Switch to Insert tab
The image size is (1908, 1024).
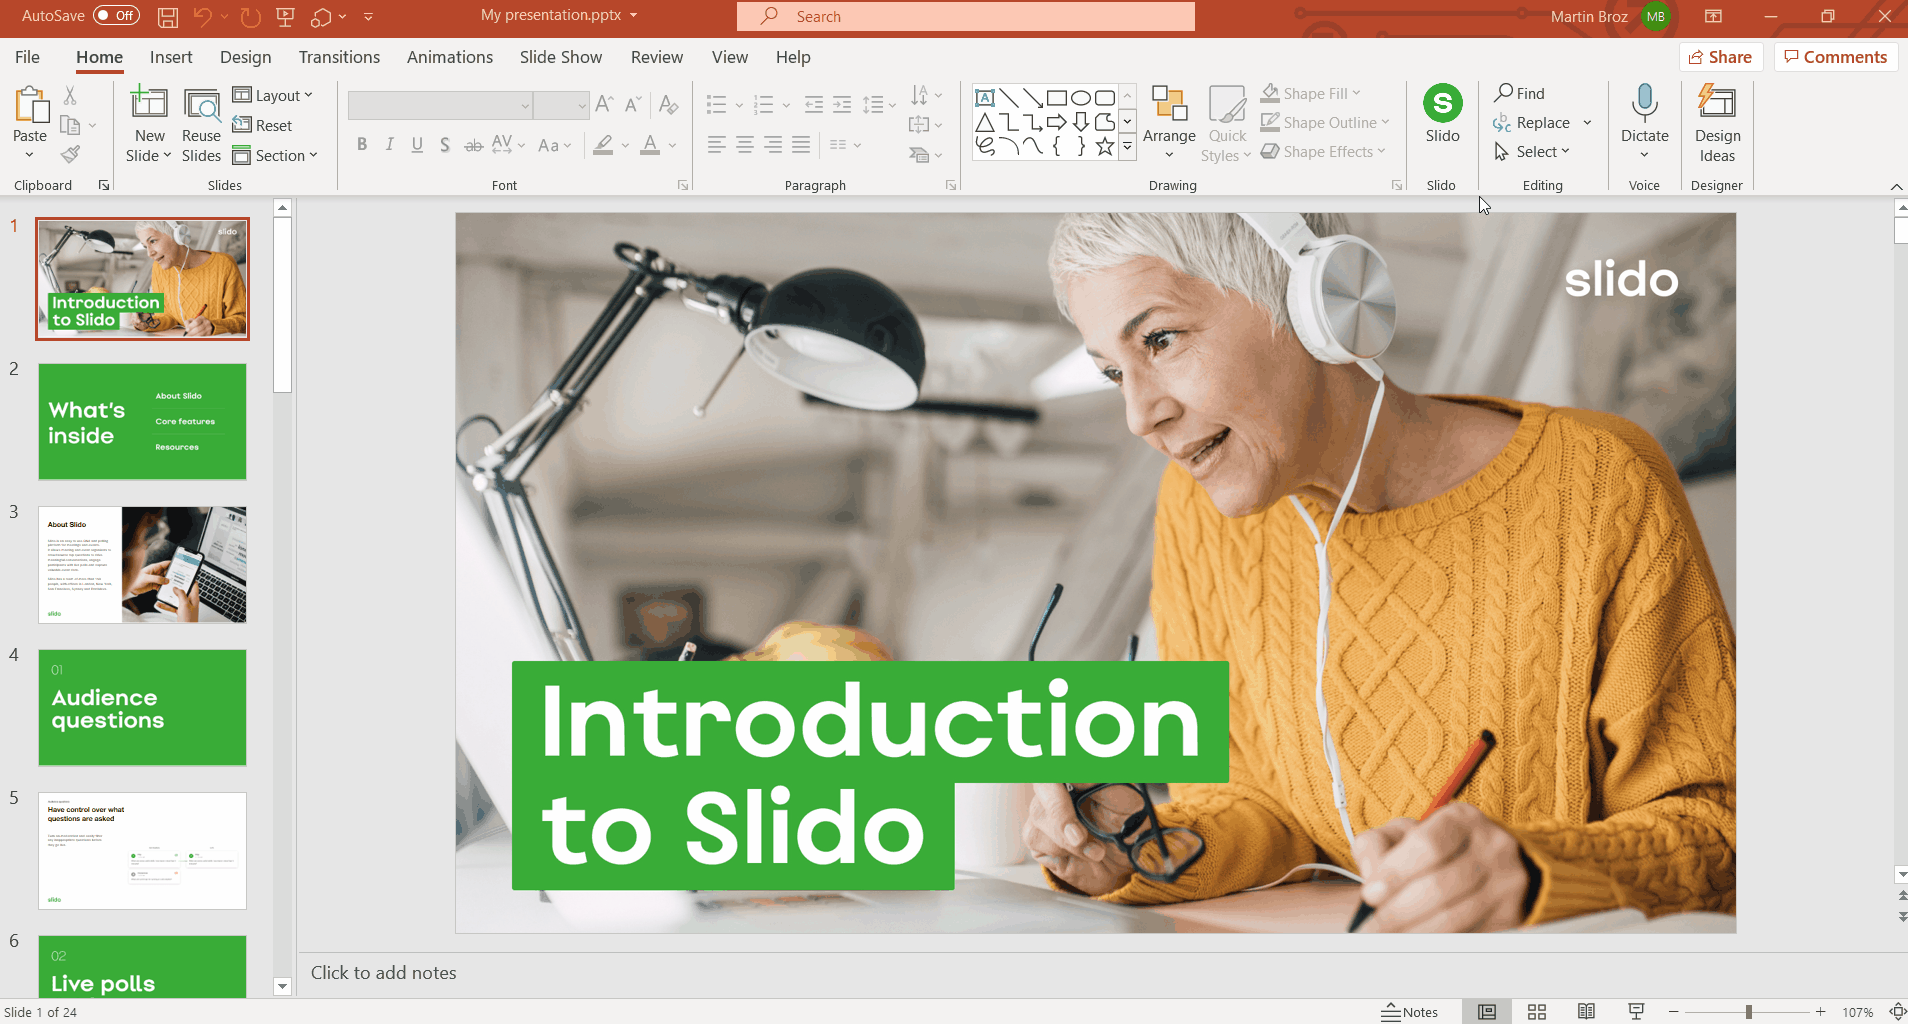coord(171,57)
